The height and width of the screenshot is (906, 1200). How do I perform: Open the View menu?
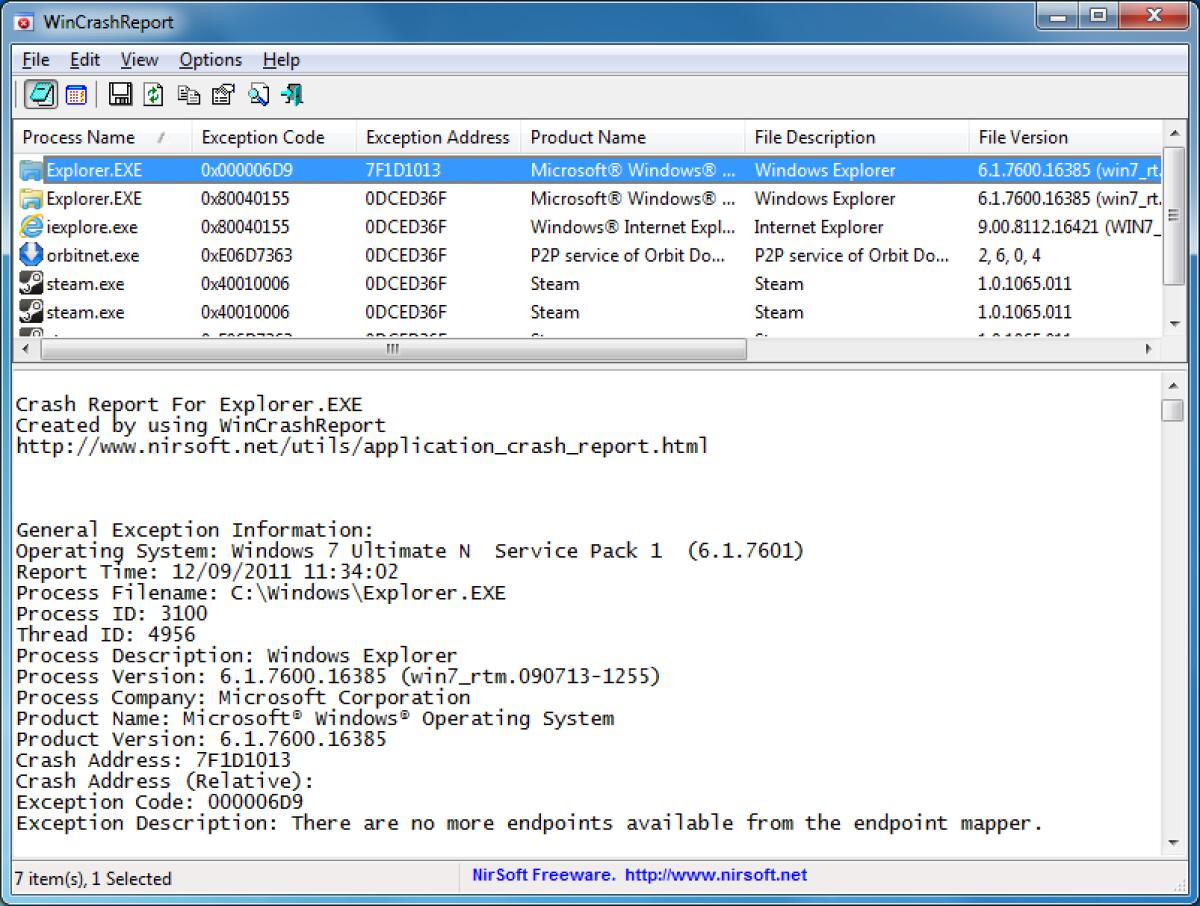[x=139, y=60]
